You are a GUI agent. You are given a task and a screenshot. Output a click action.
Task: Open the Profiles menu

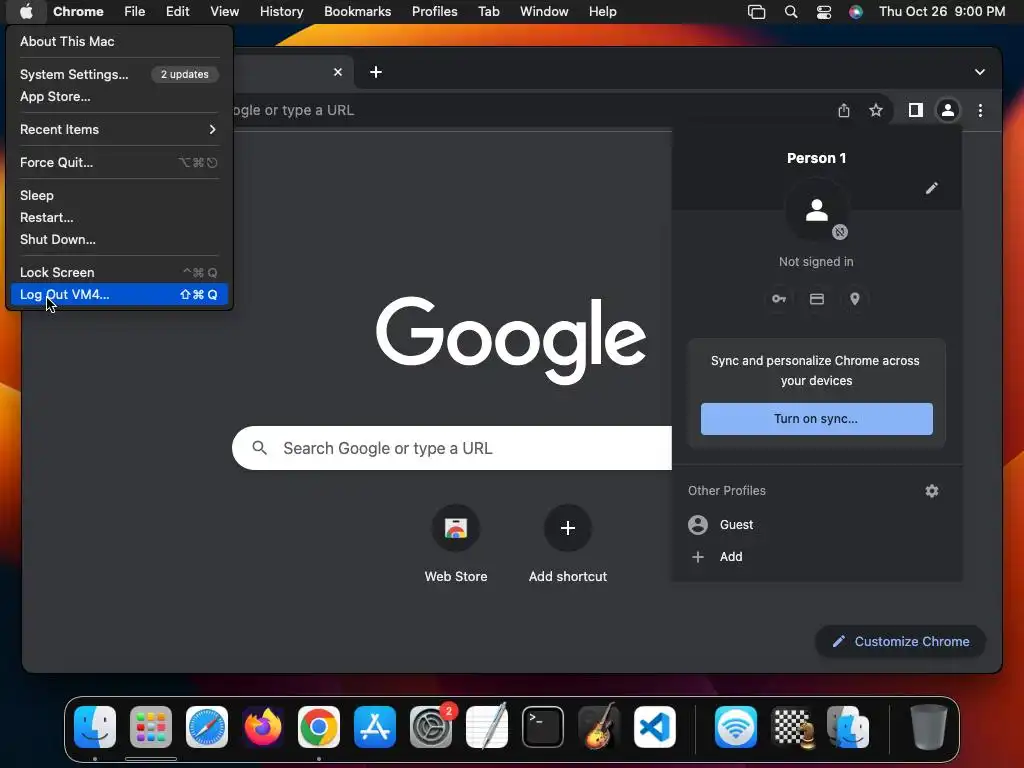point(434,12)
